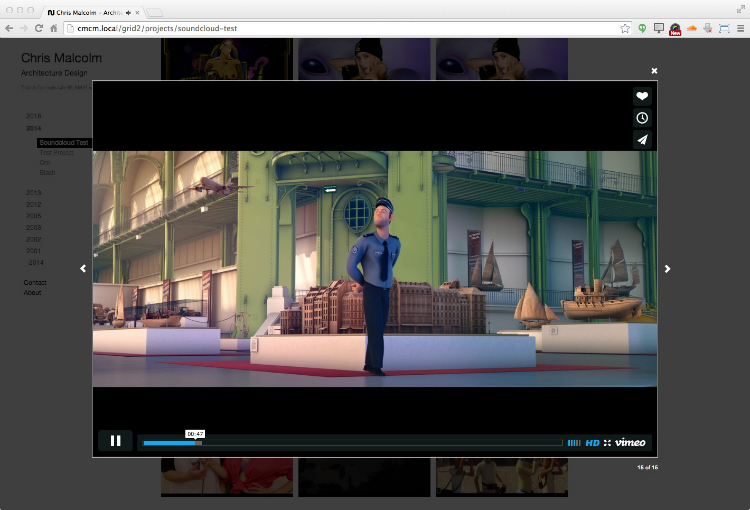
Task: Enter fullscreen mode in the Vimeo player
Action: point(607,442)
